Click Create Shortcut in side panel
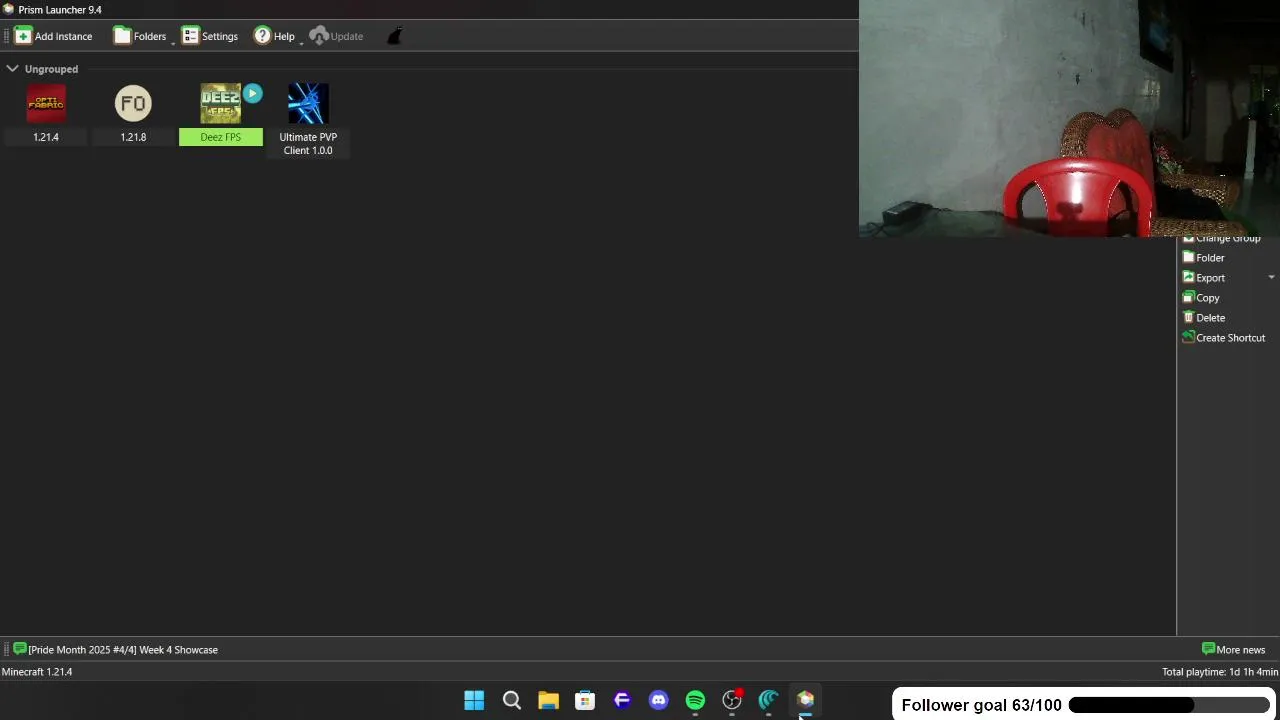This screenshot has height=720, width=1280. (1224, 338)
